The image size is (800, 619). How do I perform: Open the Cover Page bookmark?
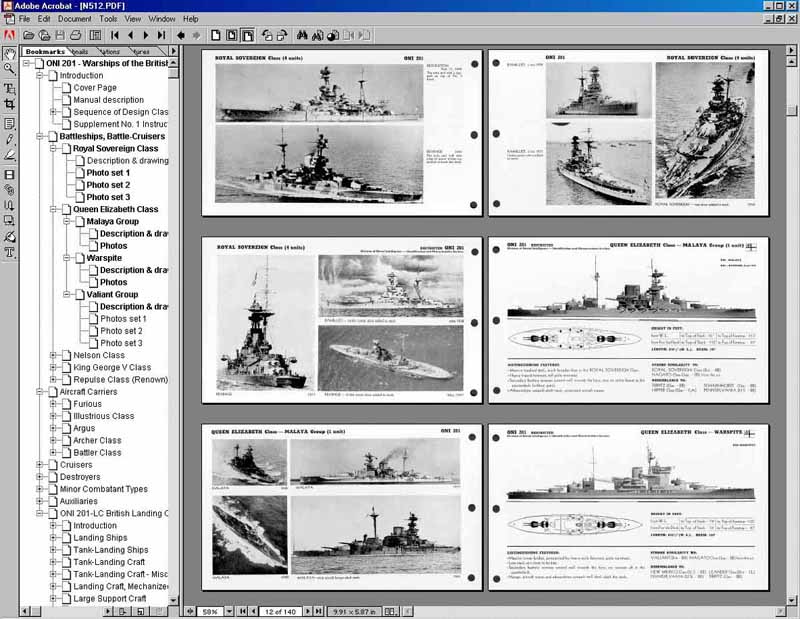pos(95,88)
